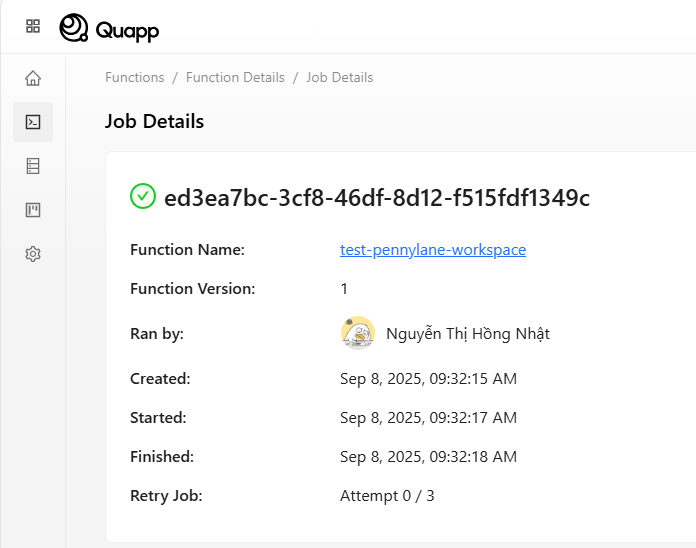Click the Job Details breadcrumb
The height and width of the screenshot is (548, 696).
[x=340, y=77]
